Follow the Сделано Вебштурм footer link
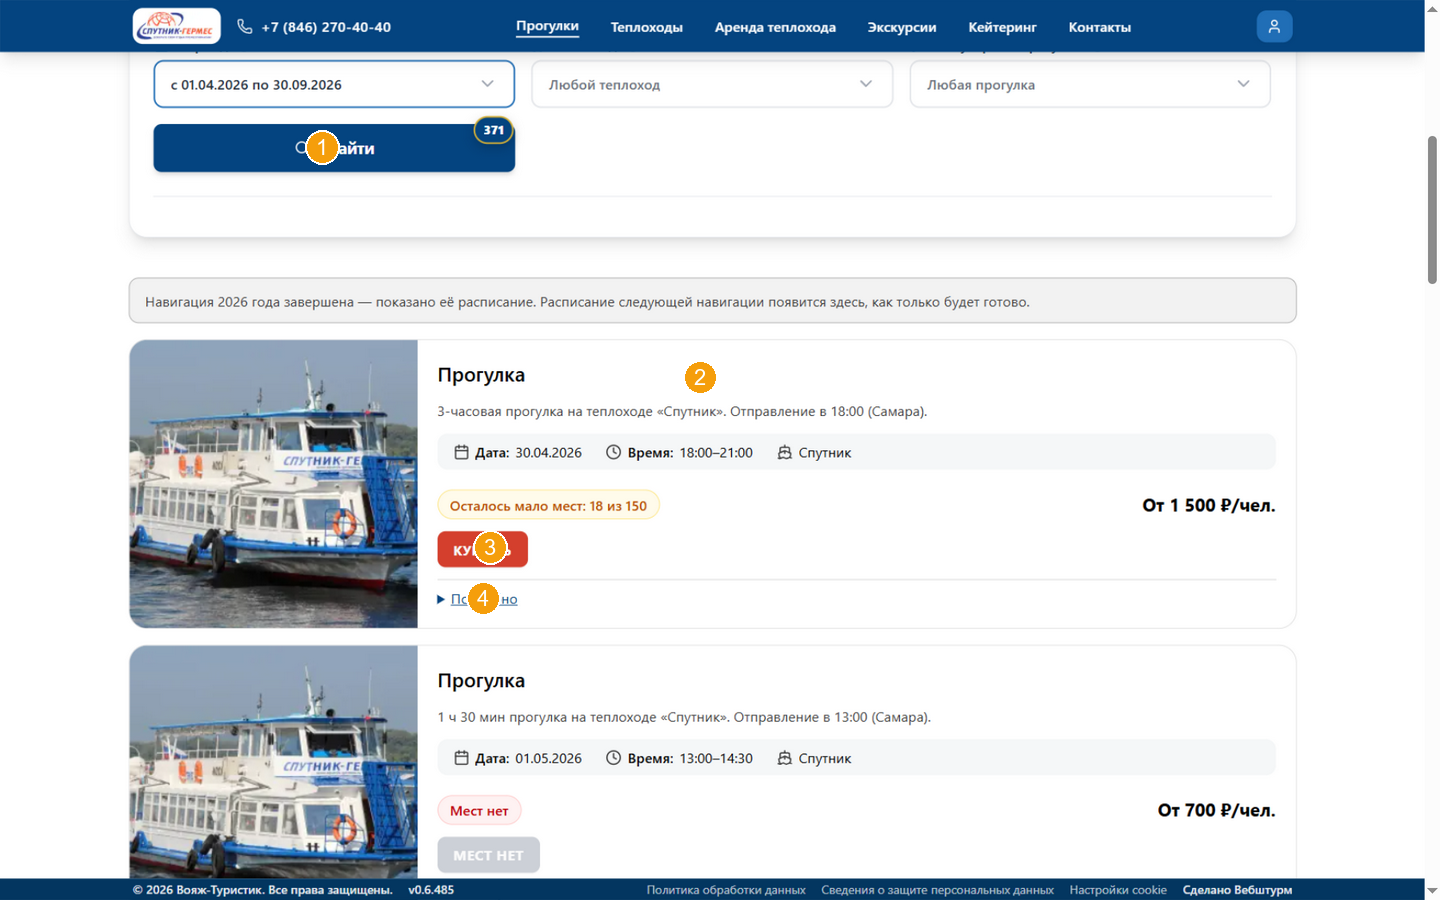The width and height of the screenshot is (1440, 900). (x=1238, y=890)
